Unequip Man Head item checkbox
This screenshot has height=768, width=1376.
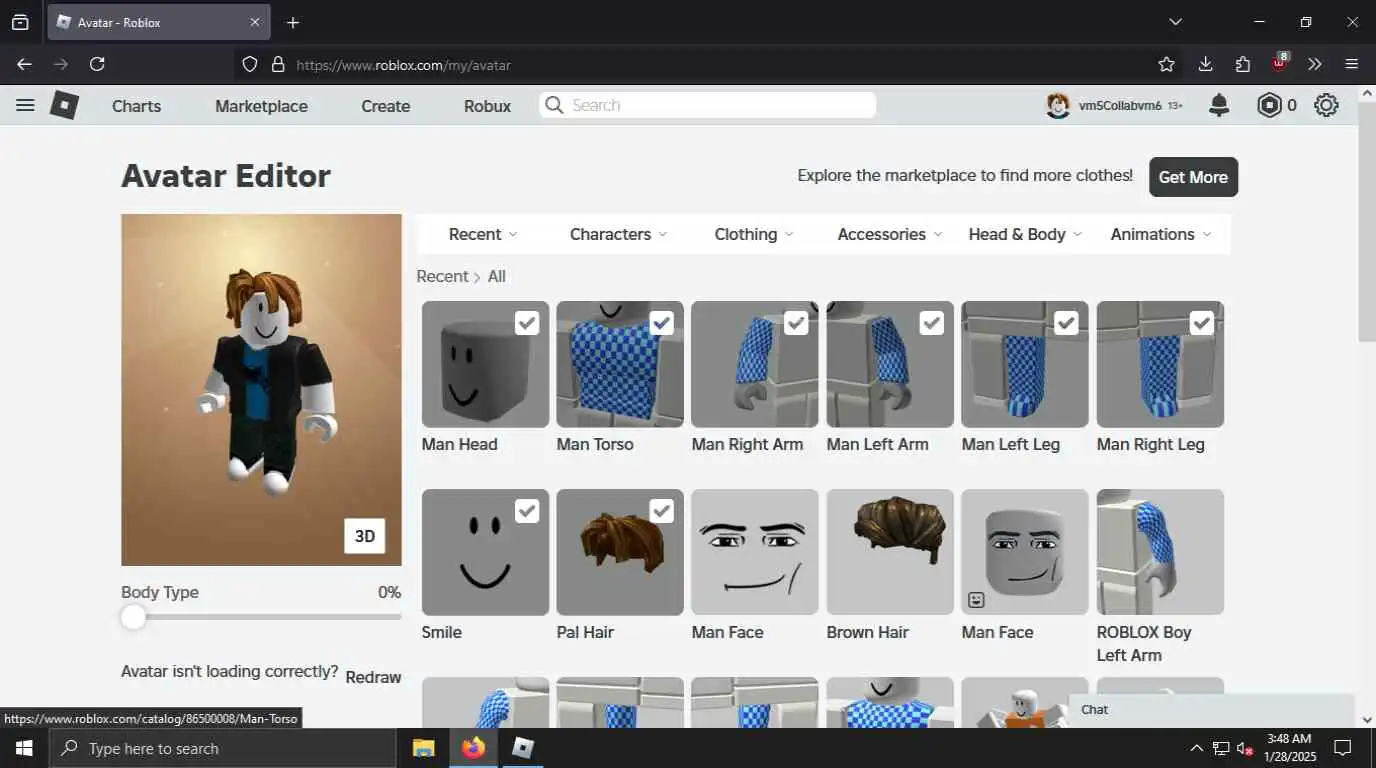pos(527,323)
